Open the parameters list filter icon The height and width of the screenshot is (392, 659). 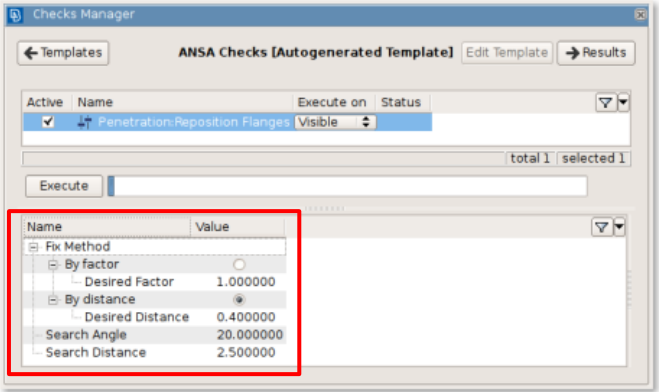click(601, 227)
